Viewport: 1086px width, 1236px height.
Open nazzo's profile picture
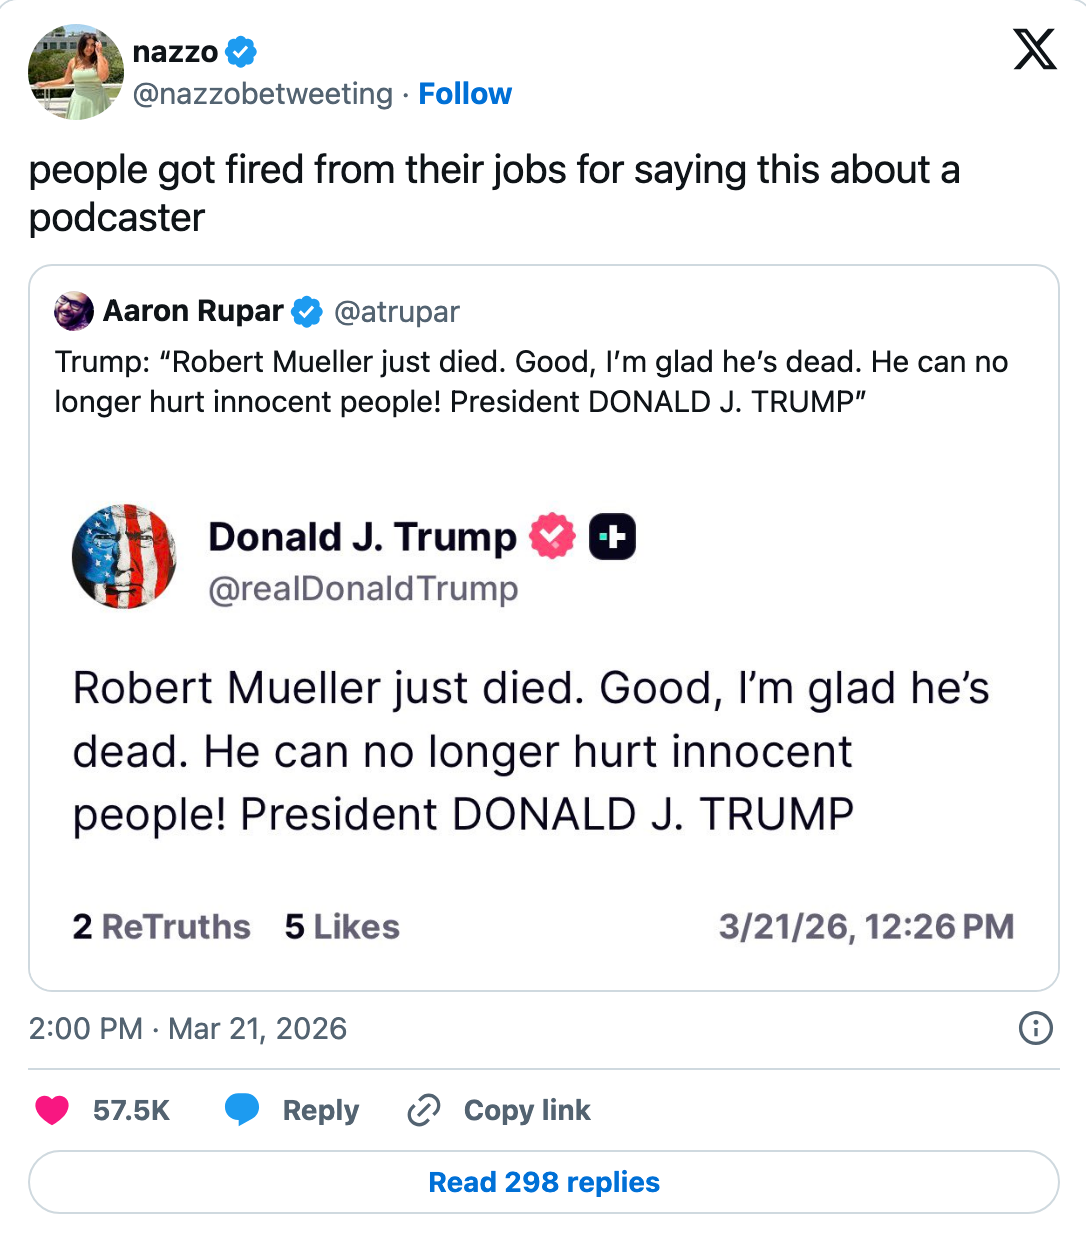click(75, 72)
